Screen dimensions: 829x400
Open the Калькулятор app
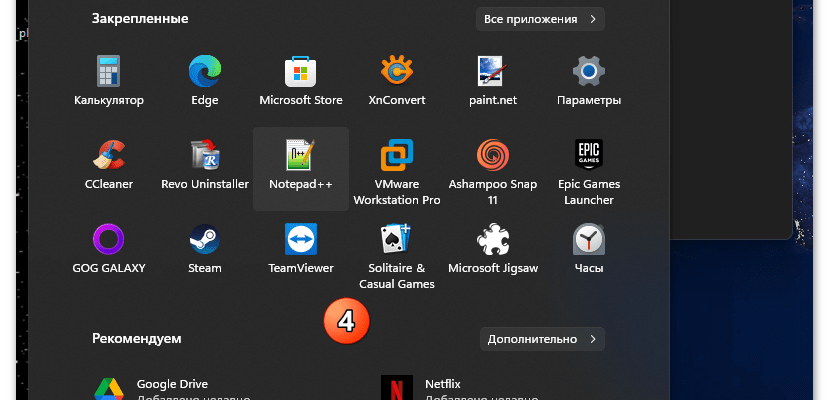pos(109,81)
